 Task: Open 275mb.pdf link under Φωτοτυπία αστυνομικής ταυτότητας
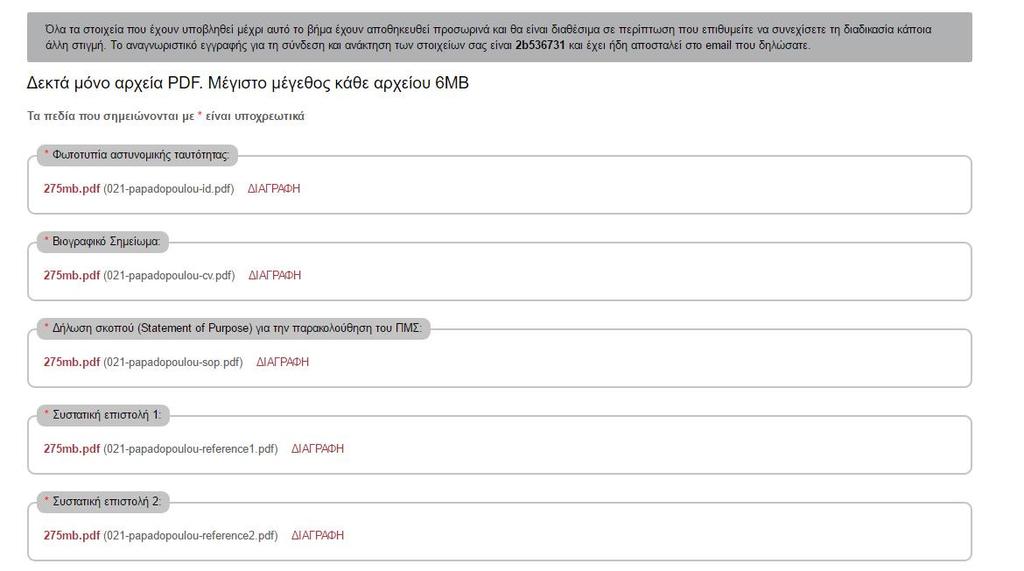[x=72, y=188]
